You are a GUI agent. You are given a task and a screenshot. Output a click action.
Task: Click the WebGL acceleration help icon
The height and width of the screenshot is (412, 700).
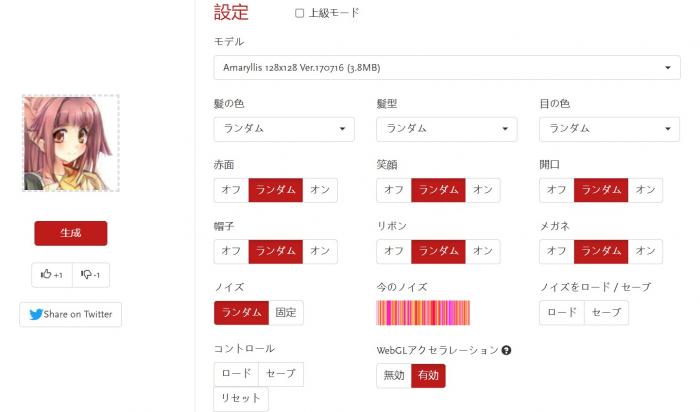506,350
